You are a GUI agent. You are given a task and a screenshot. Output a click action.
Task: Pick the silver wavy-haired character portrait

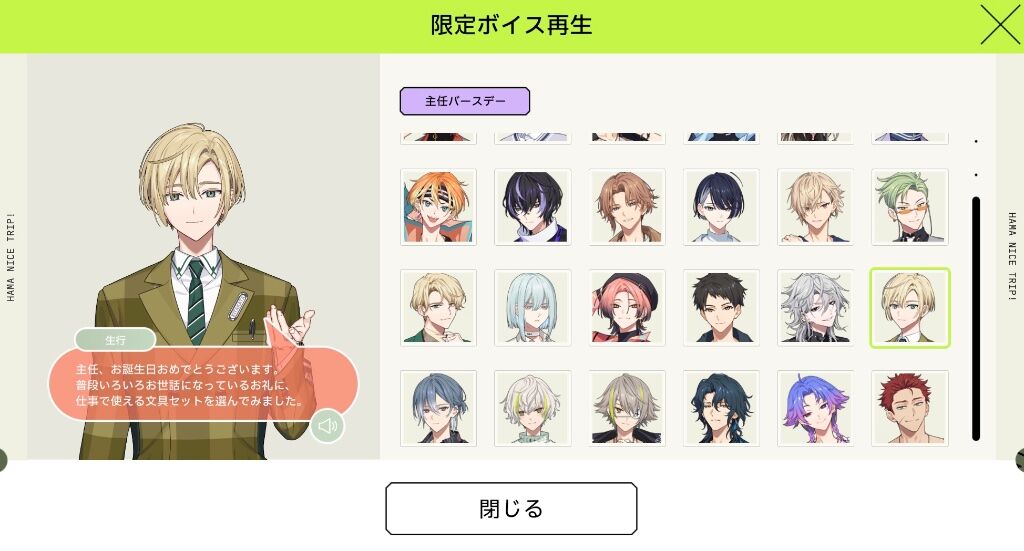tap(816, 307)
